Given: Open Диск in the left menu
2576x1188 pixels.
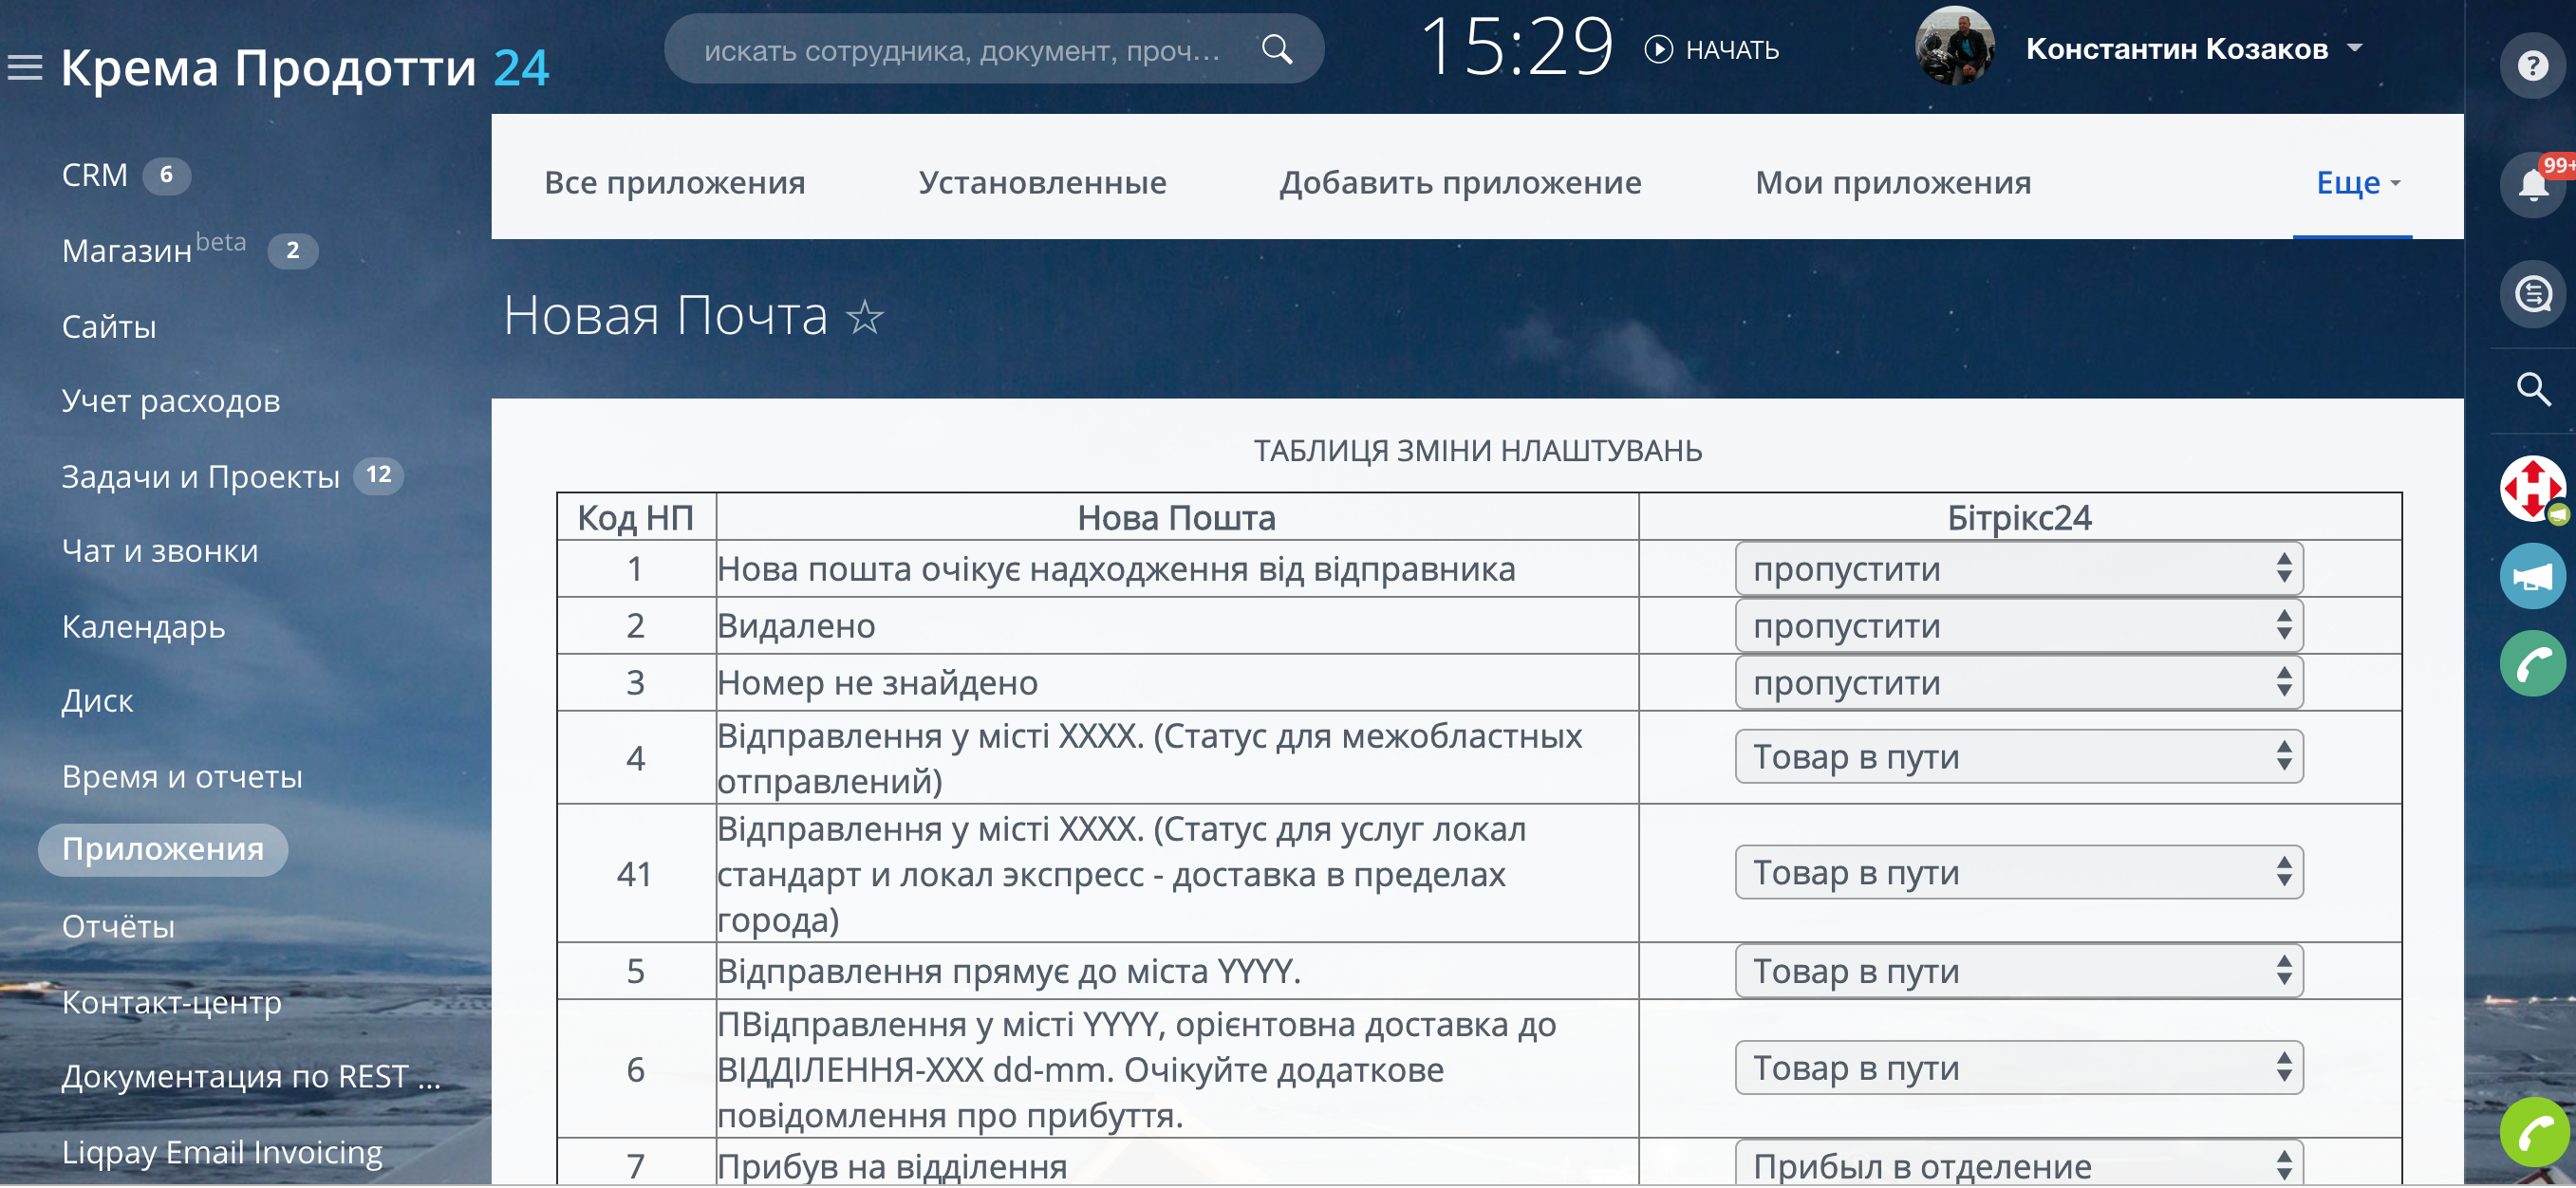Looking at the screenshot, I should (x=97, y=701).
